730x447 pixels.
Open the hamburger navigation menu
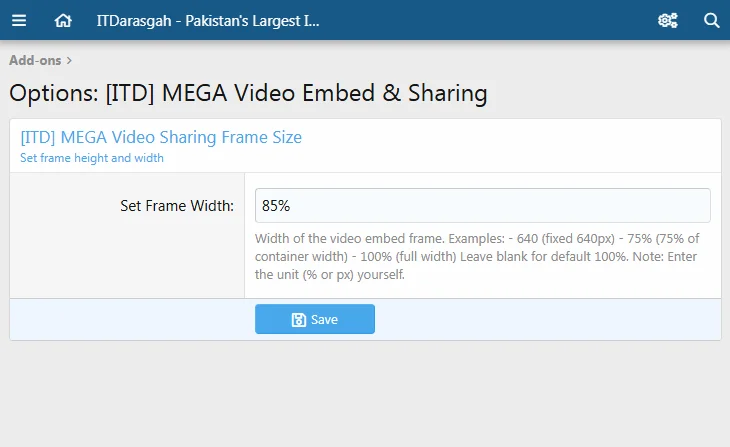coord(20,20)
